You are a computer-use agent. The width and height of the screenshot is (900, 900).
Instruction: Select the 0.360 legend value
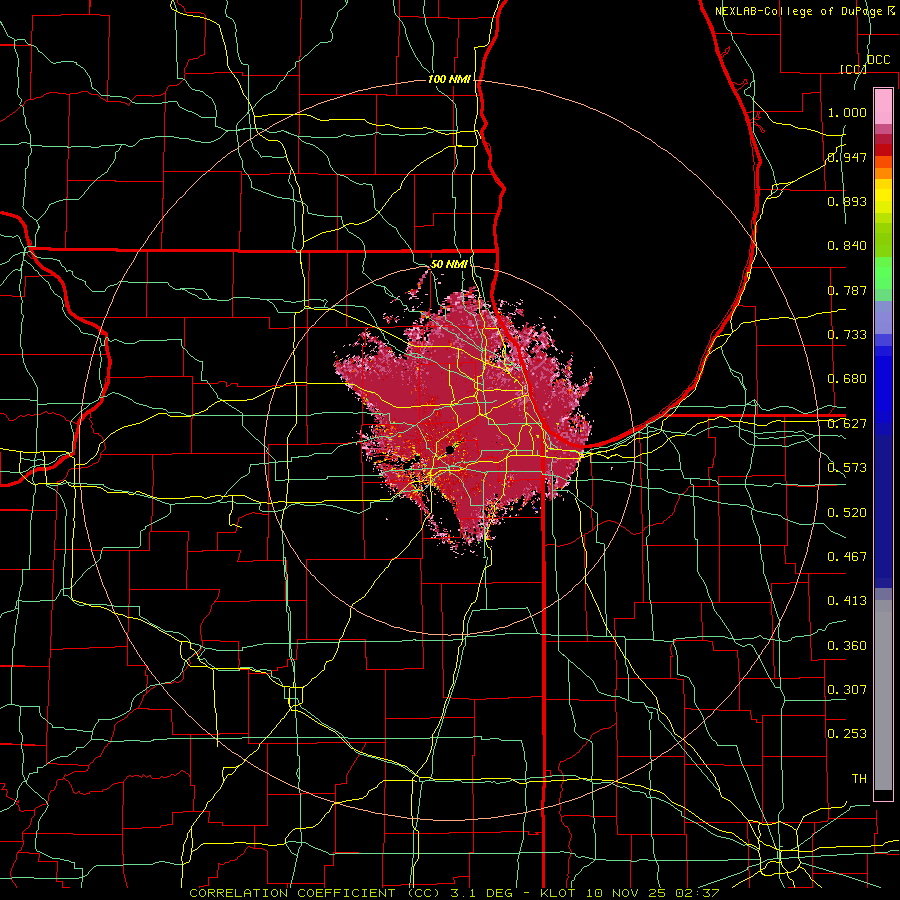pos(847,646)
